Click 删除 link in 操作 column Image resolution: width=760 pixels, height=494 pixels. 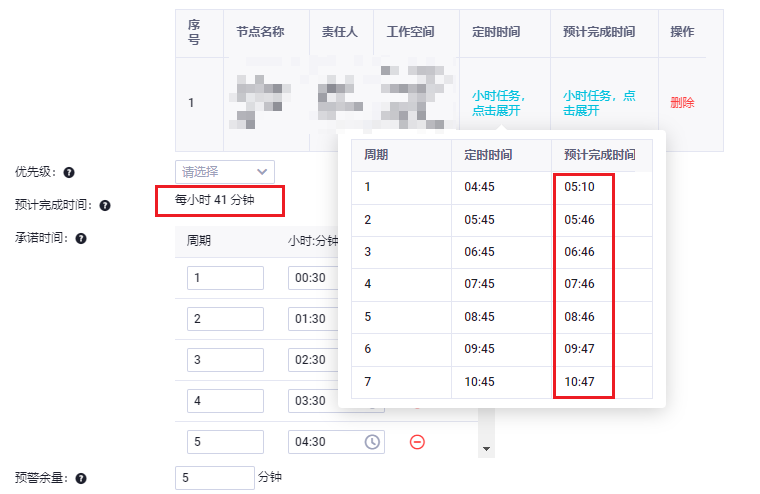(682, 103)
